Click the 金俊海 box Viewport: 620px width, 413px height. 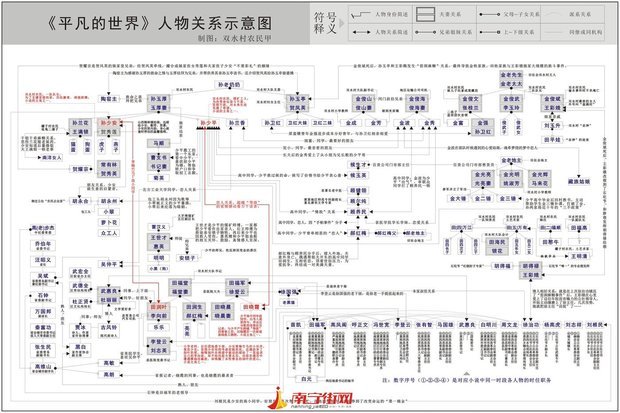(417, 99)
